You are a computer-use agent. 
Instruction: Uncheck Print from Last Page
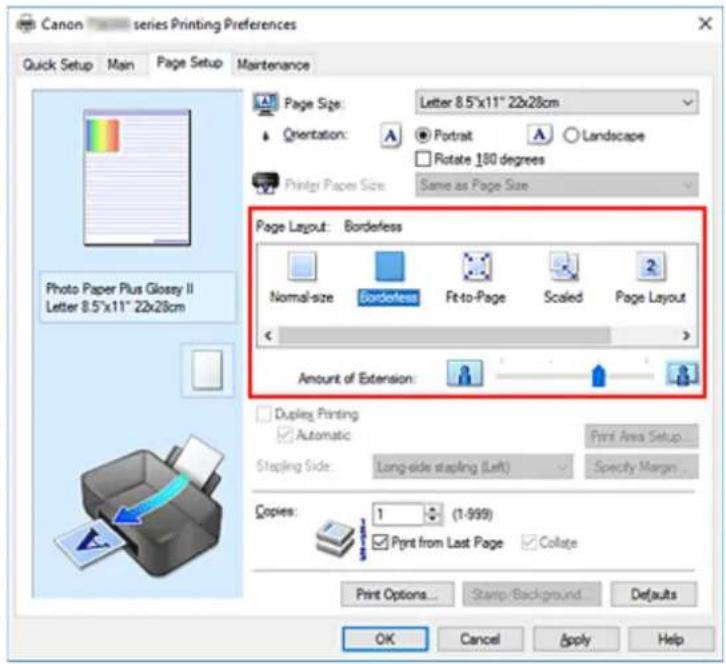pyautogui.click(x=380, y=542)
